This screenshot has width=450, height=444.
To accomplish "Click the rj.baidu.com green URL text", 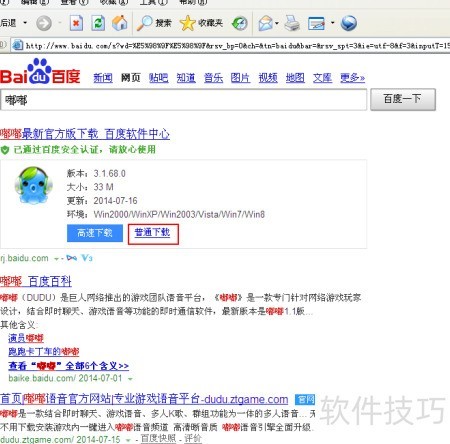I will coord(24,258).
